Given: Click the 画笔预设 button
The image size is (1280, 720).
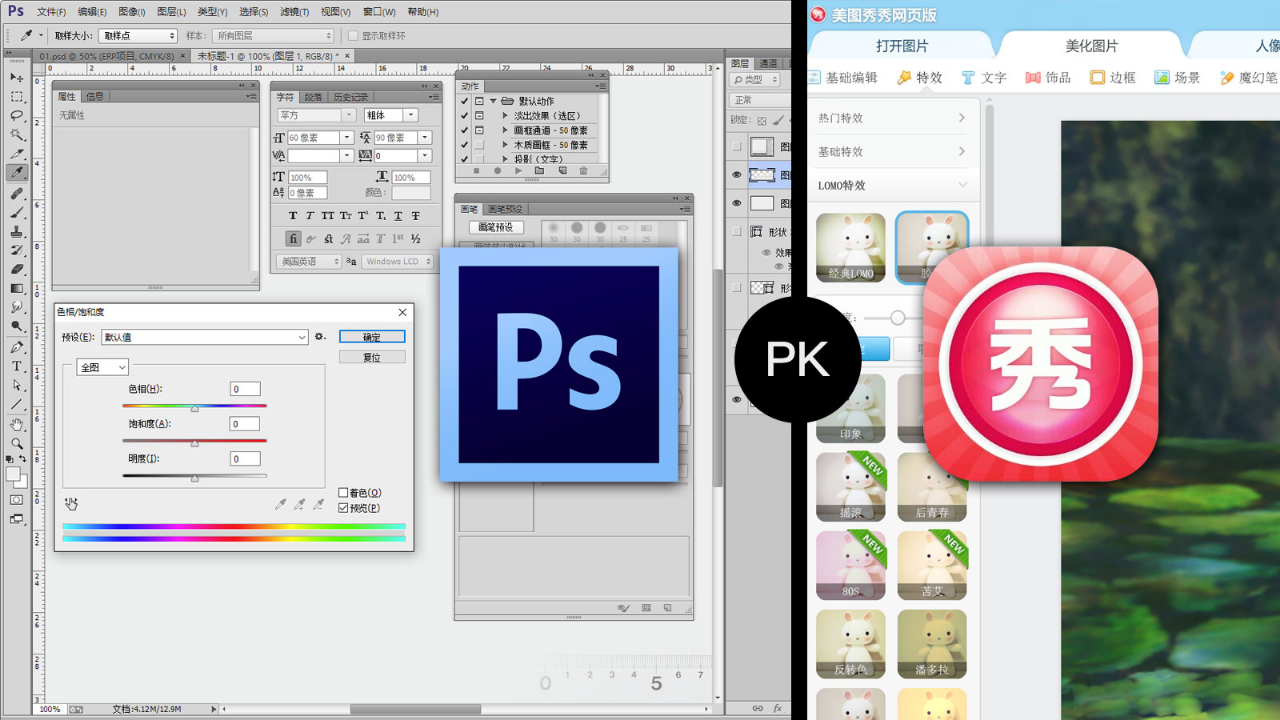Looking at the screenshot, I should tap(496, 227).
